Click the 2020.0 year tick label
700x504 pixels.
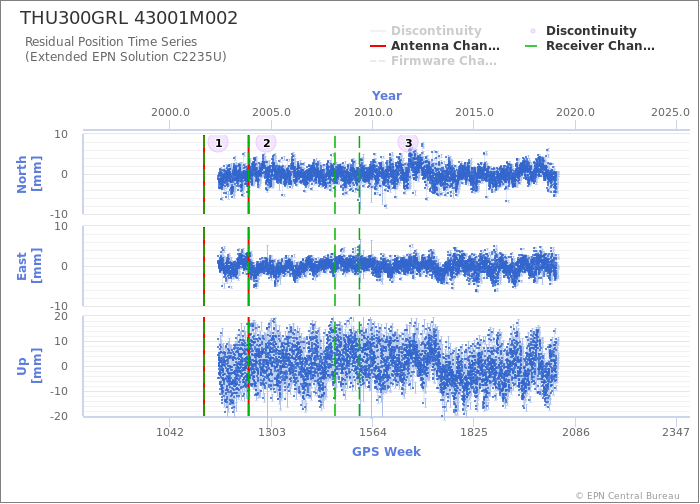pyautogui.click(x=575, y=112)
